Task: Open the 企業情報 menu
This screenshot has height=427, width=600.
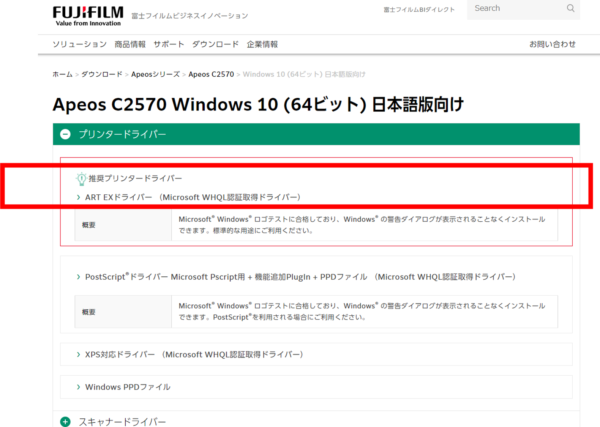Action: coord(262,45)
